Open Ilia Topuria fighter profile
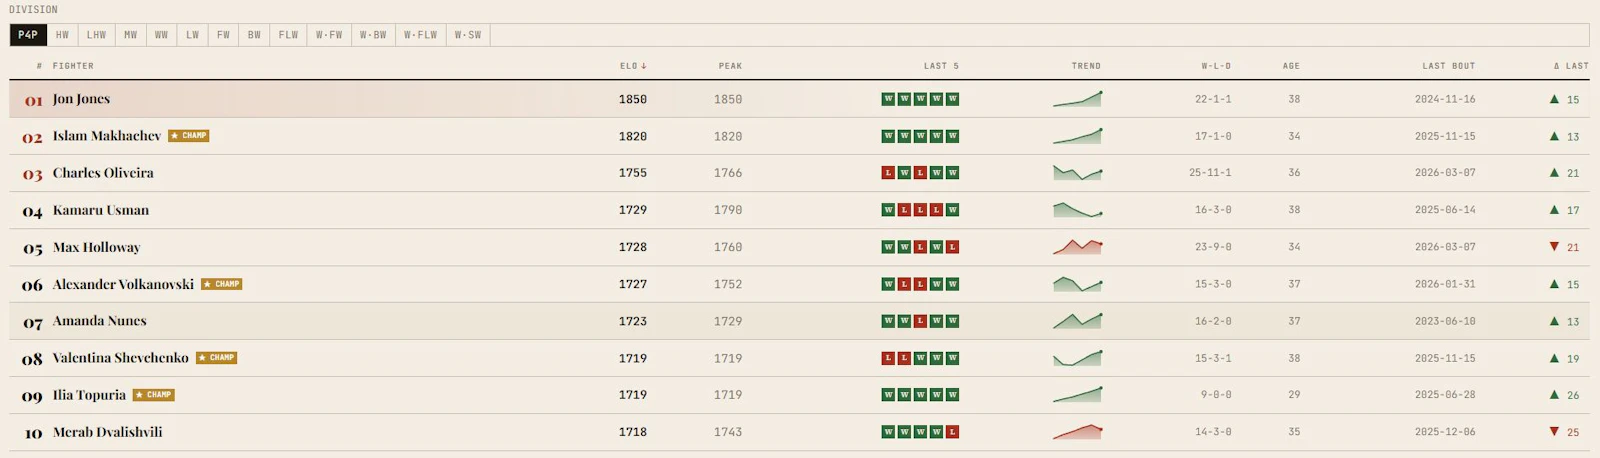Viewport: 1600px width, 458px height. (89, 395)
